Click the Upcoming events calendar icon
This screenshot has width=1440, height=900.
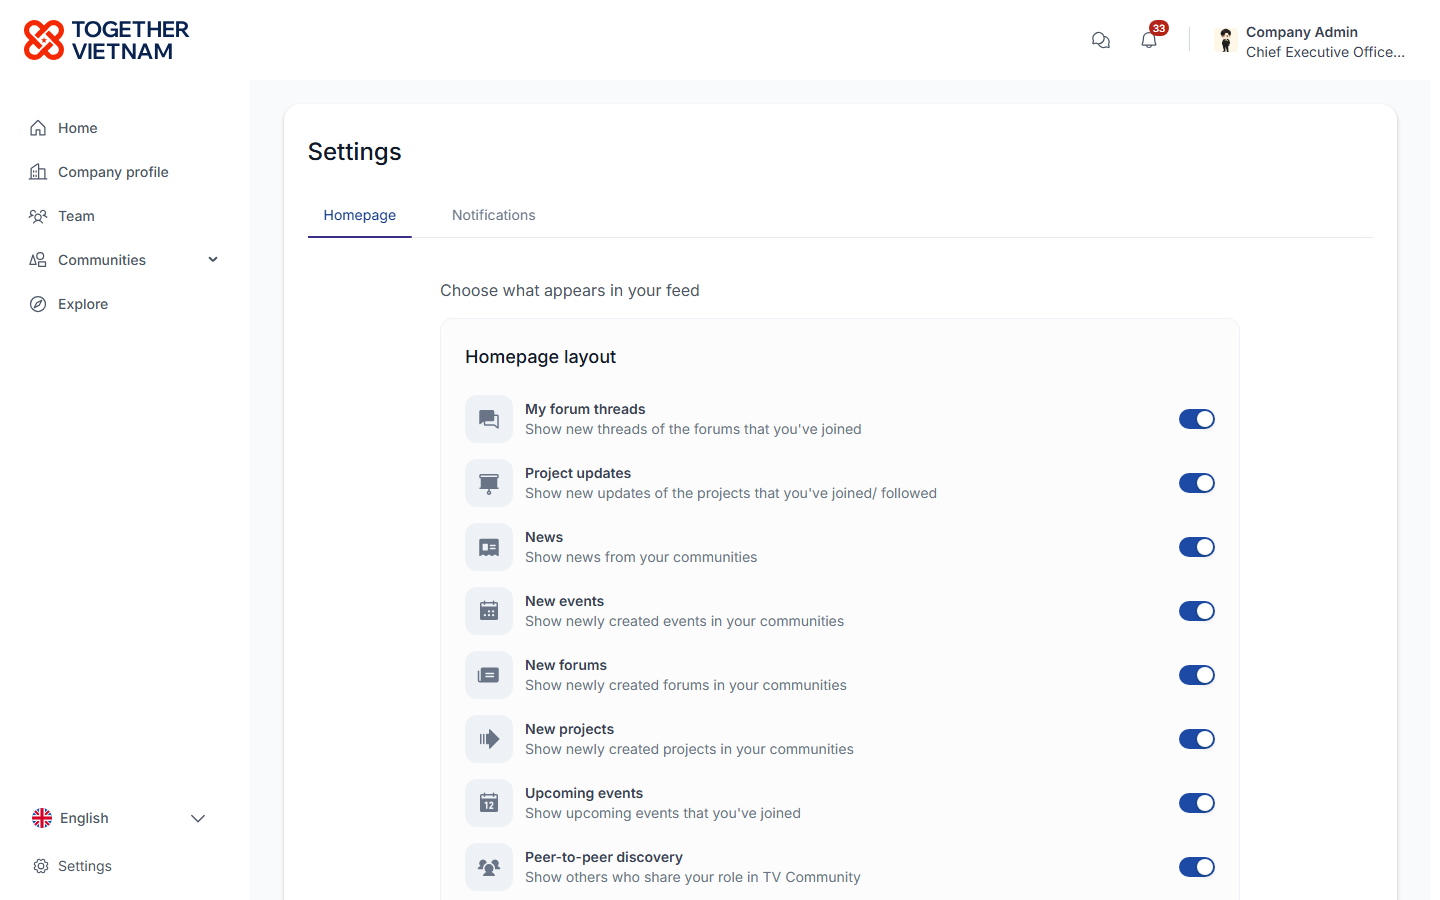tap(489, 803)
